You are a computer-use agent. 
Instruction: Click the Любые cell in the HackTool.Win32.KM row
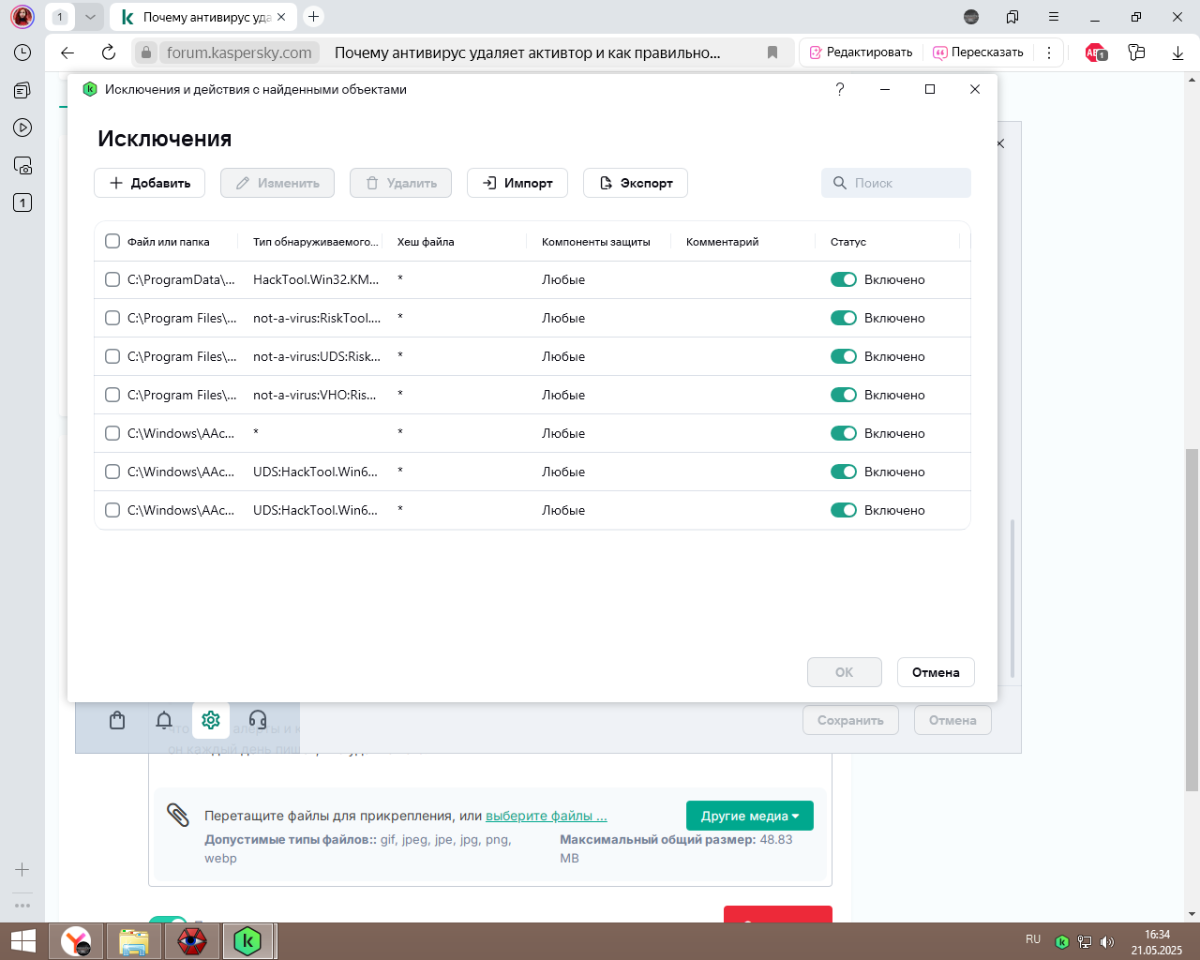coord(563,280)
